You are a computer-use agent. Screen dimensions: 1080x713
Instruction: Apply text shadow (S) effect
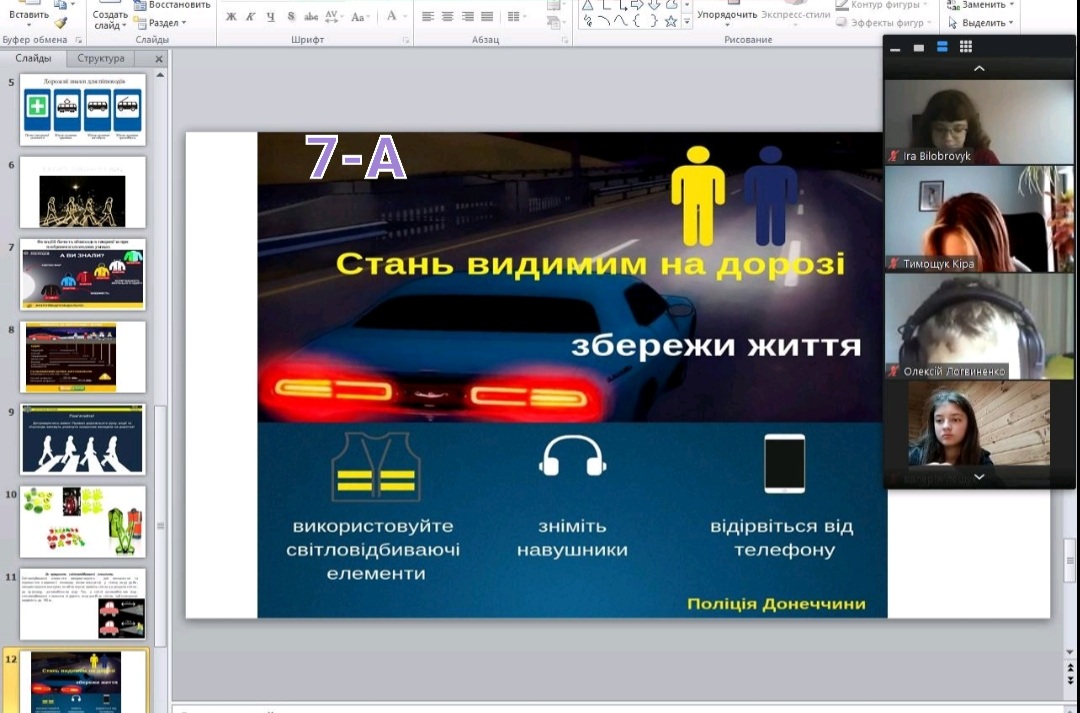291,17
